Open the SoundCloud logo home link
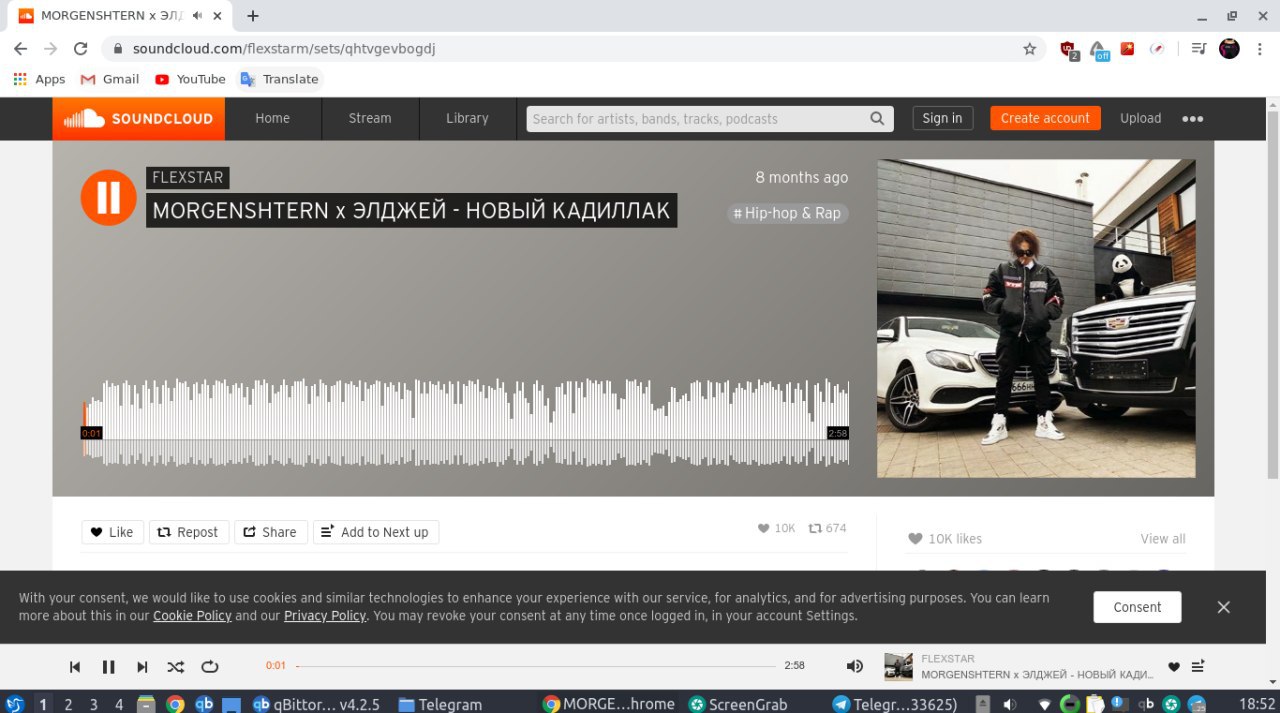Viewport: 1280px width, 713px height. tap(139, 118)
